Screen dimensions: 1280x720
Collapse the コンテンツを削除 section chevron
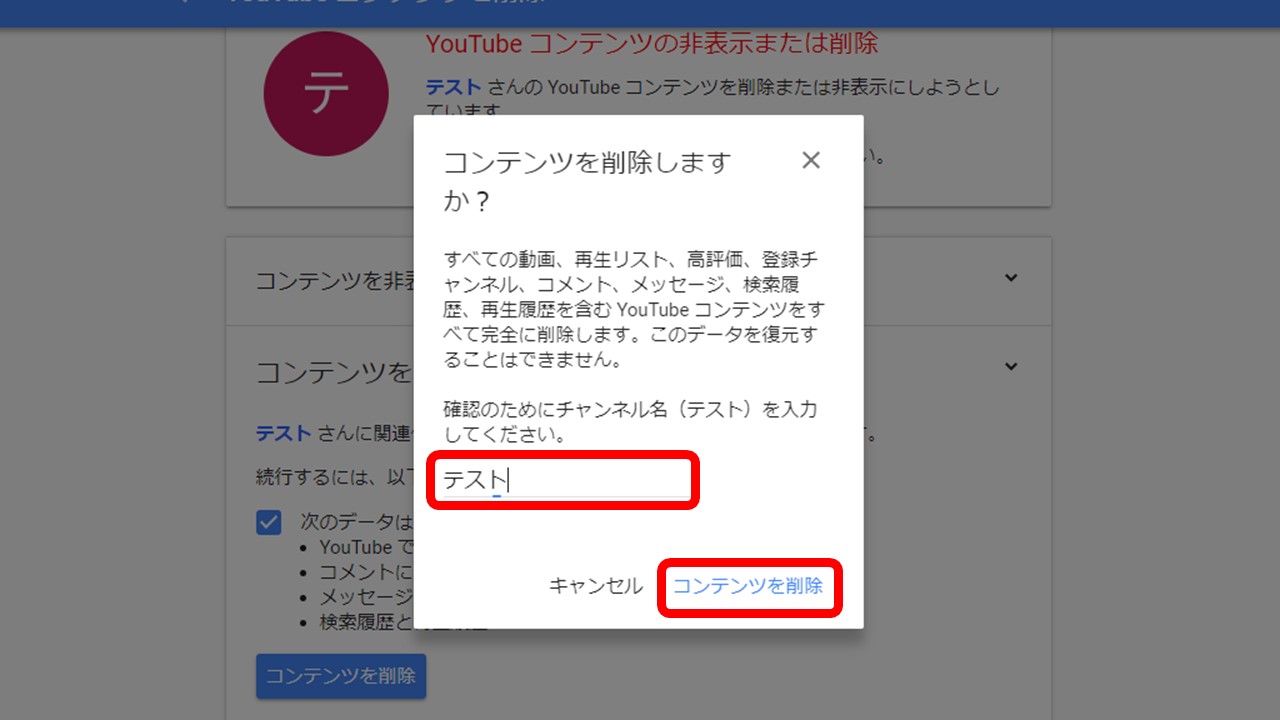(x=1011, y=366)
